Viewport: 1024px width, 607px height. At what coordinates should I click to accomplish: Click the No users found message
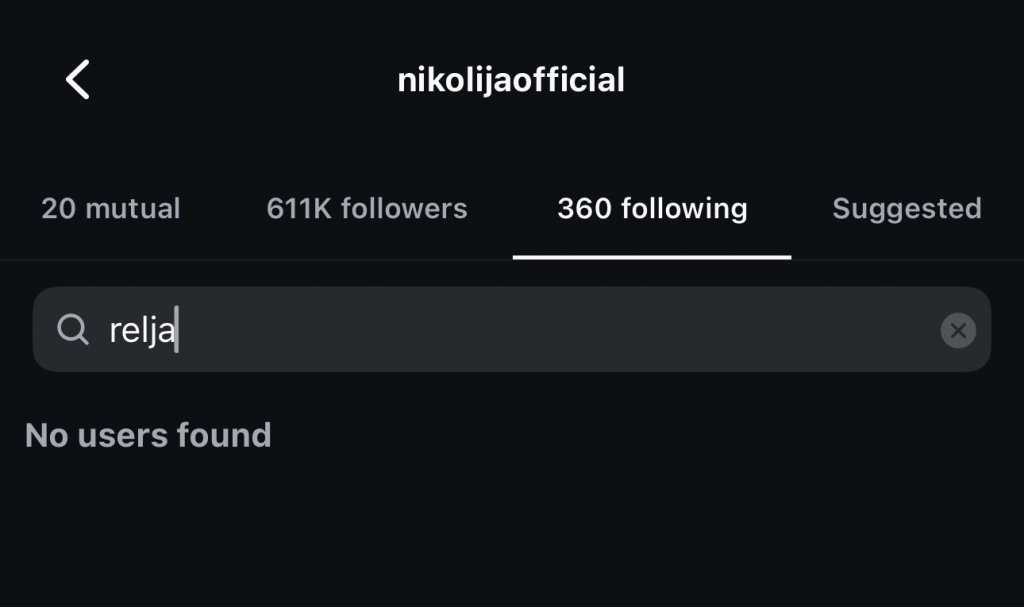148,435
